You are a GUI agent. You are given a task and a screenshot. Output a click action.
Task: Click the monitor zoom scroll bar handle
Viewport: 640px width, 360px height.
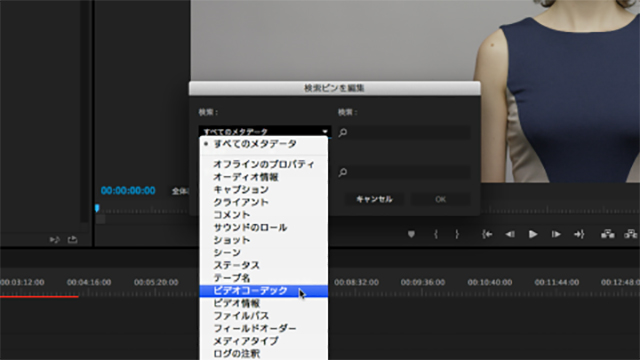point(101,219)
